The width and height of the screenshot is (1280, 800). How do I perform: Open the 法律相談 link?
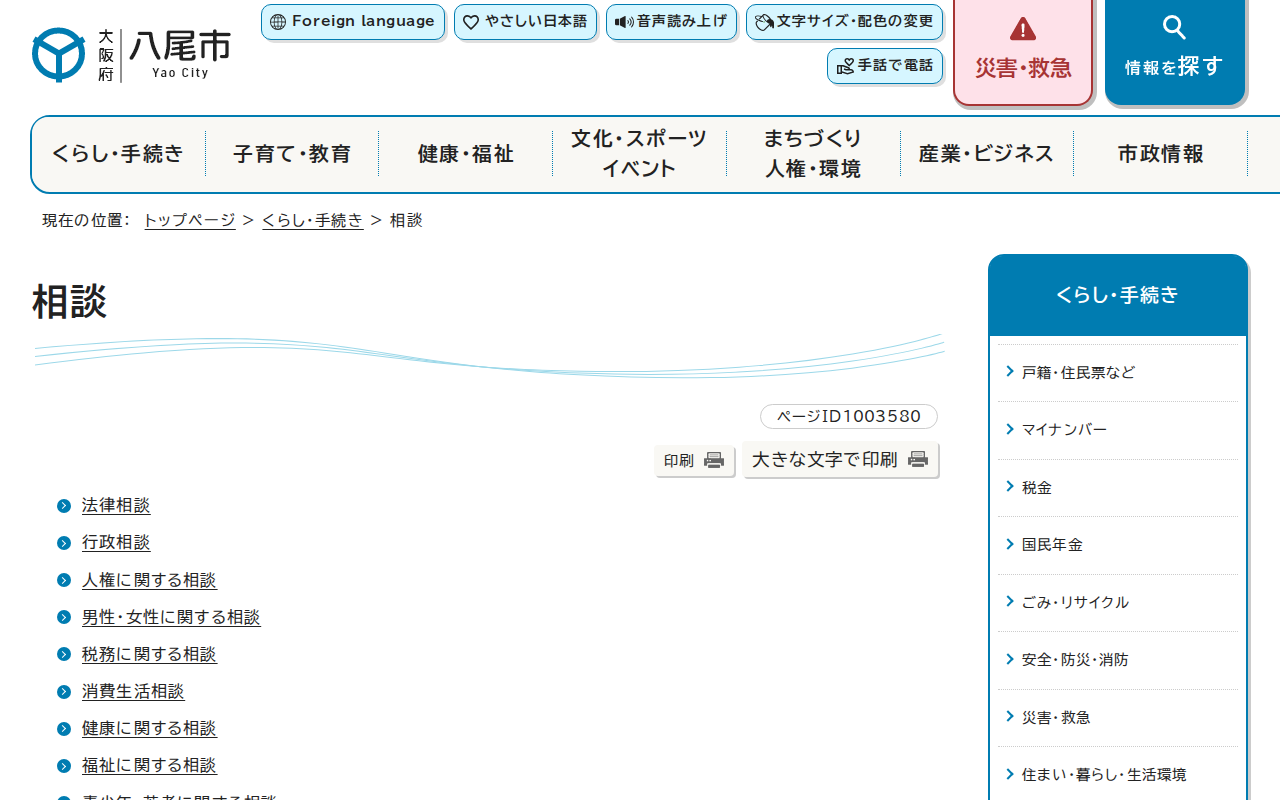pyautogui.click(x=116, y=506)
